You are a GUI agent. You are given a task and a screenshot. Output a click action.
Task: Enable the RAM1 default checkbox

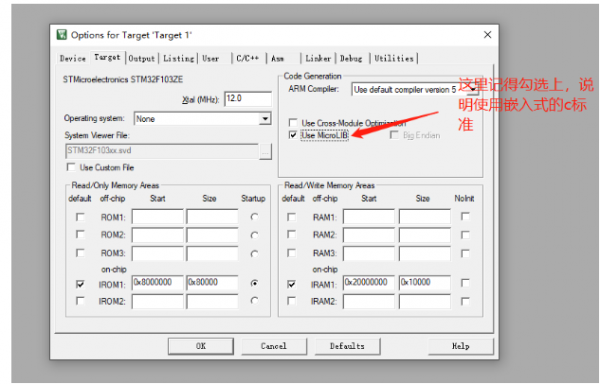click(292, 217)
